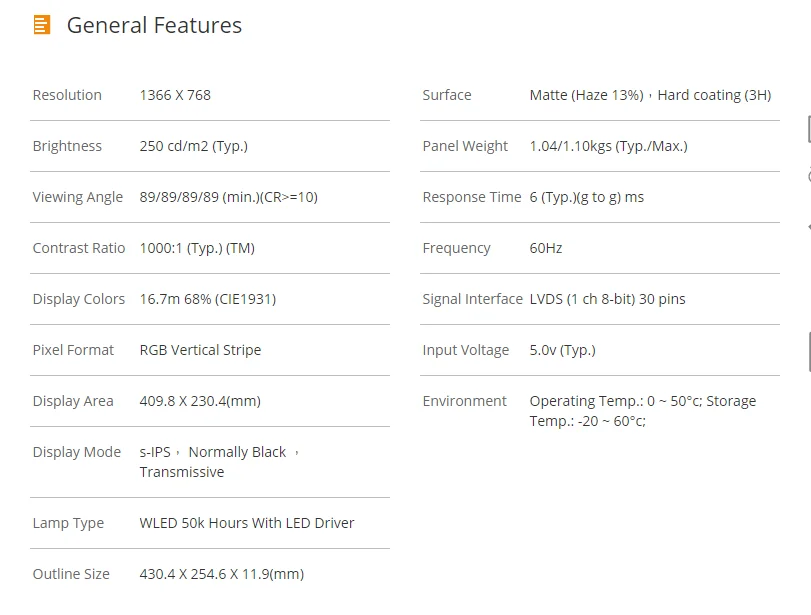Screen dimensions: 811x615
Task: Select the Resolution value 1366 X 768
Action: click(x=175, y=95)
